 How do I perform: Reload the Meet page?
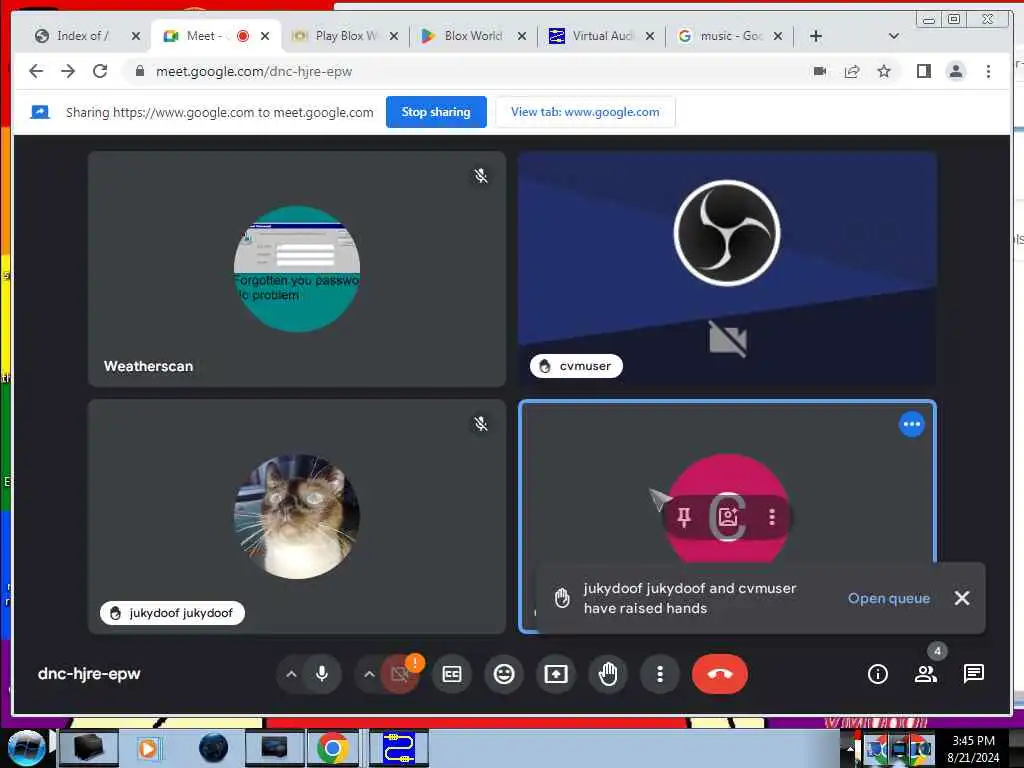[100, 71]
